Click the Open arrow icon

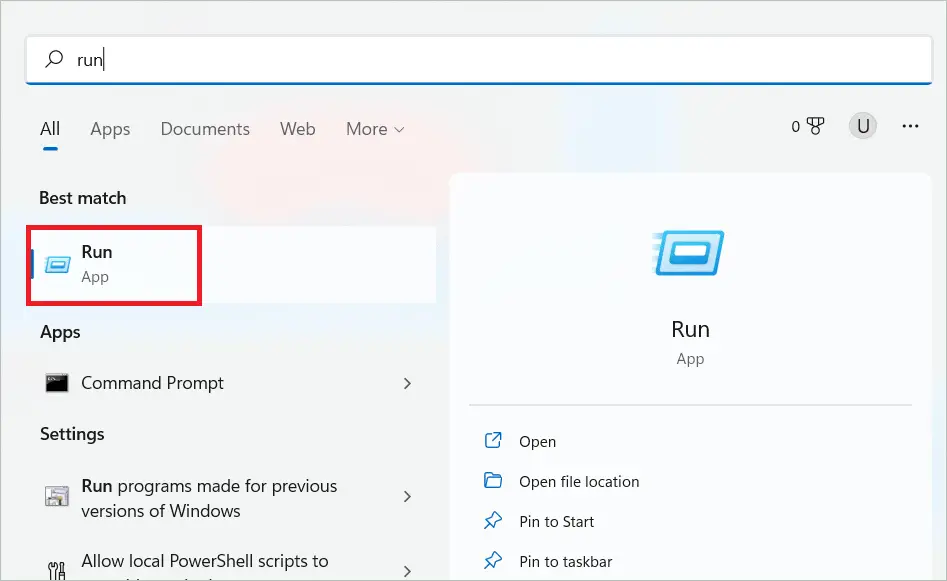coord(493,440)
